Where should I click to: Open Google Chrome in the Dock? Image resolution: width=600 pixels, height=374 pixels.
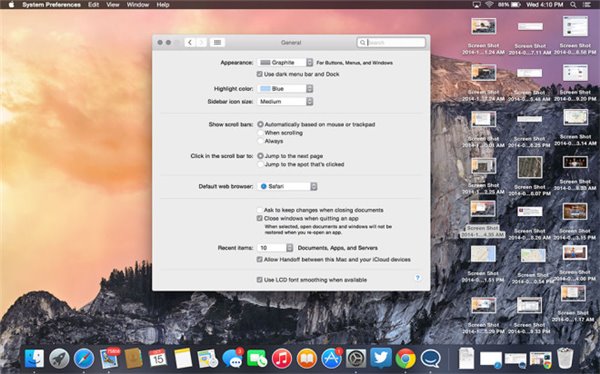click(406, 359)
